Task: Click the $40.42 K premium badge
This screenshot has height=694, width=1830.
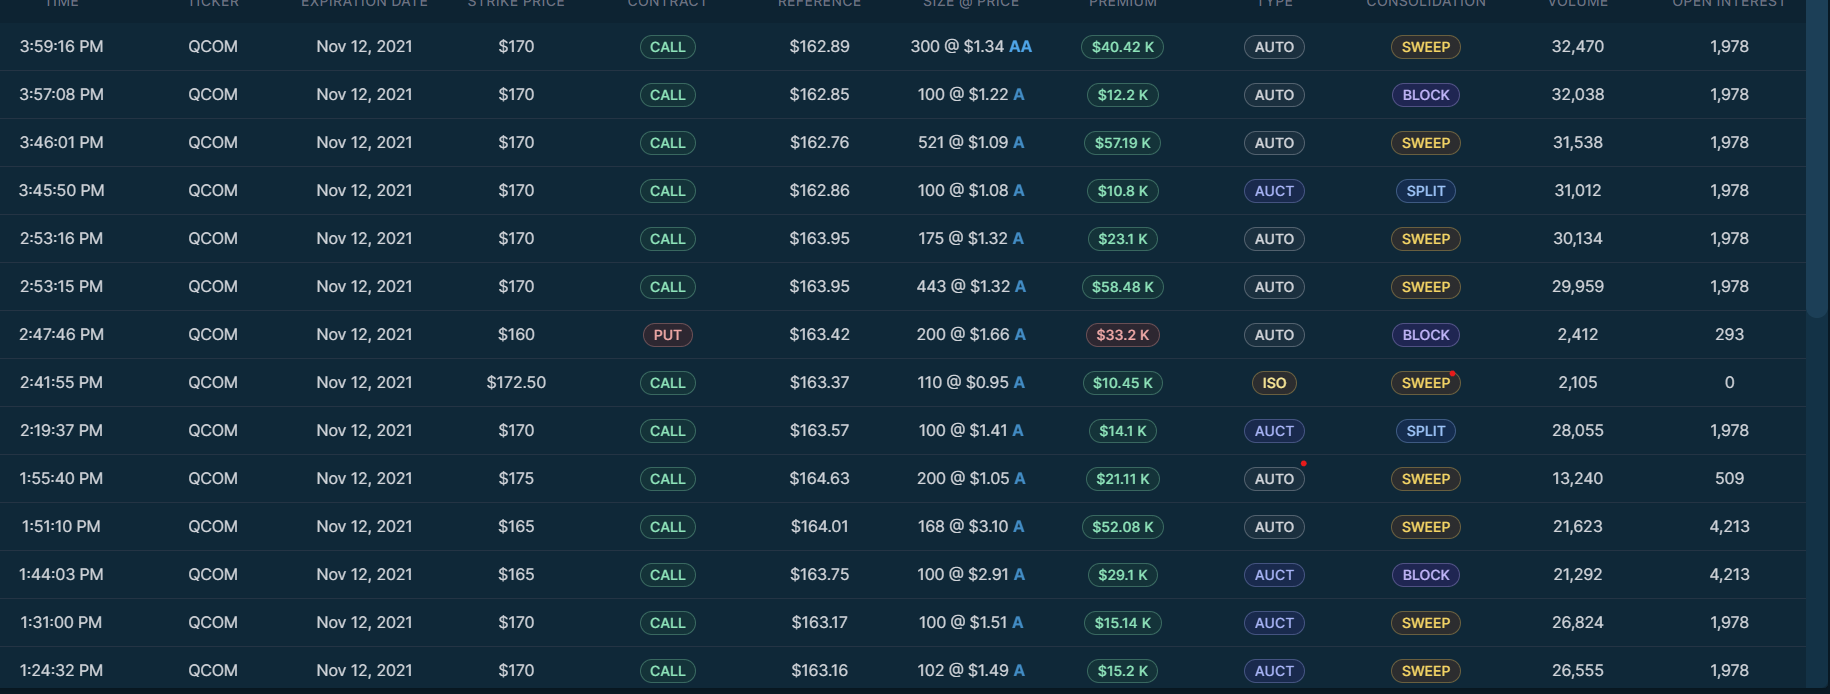Action: (1122, 47)
